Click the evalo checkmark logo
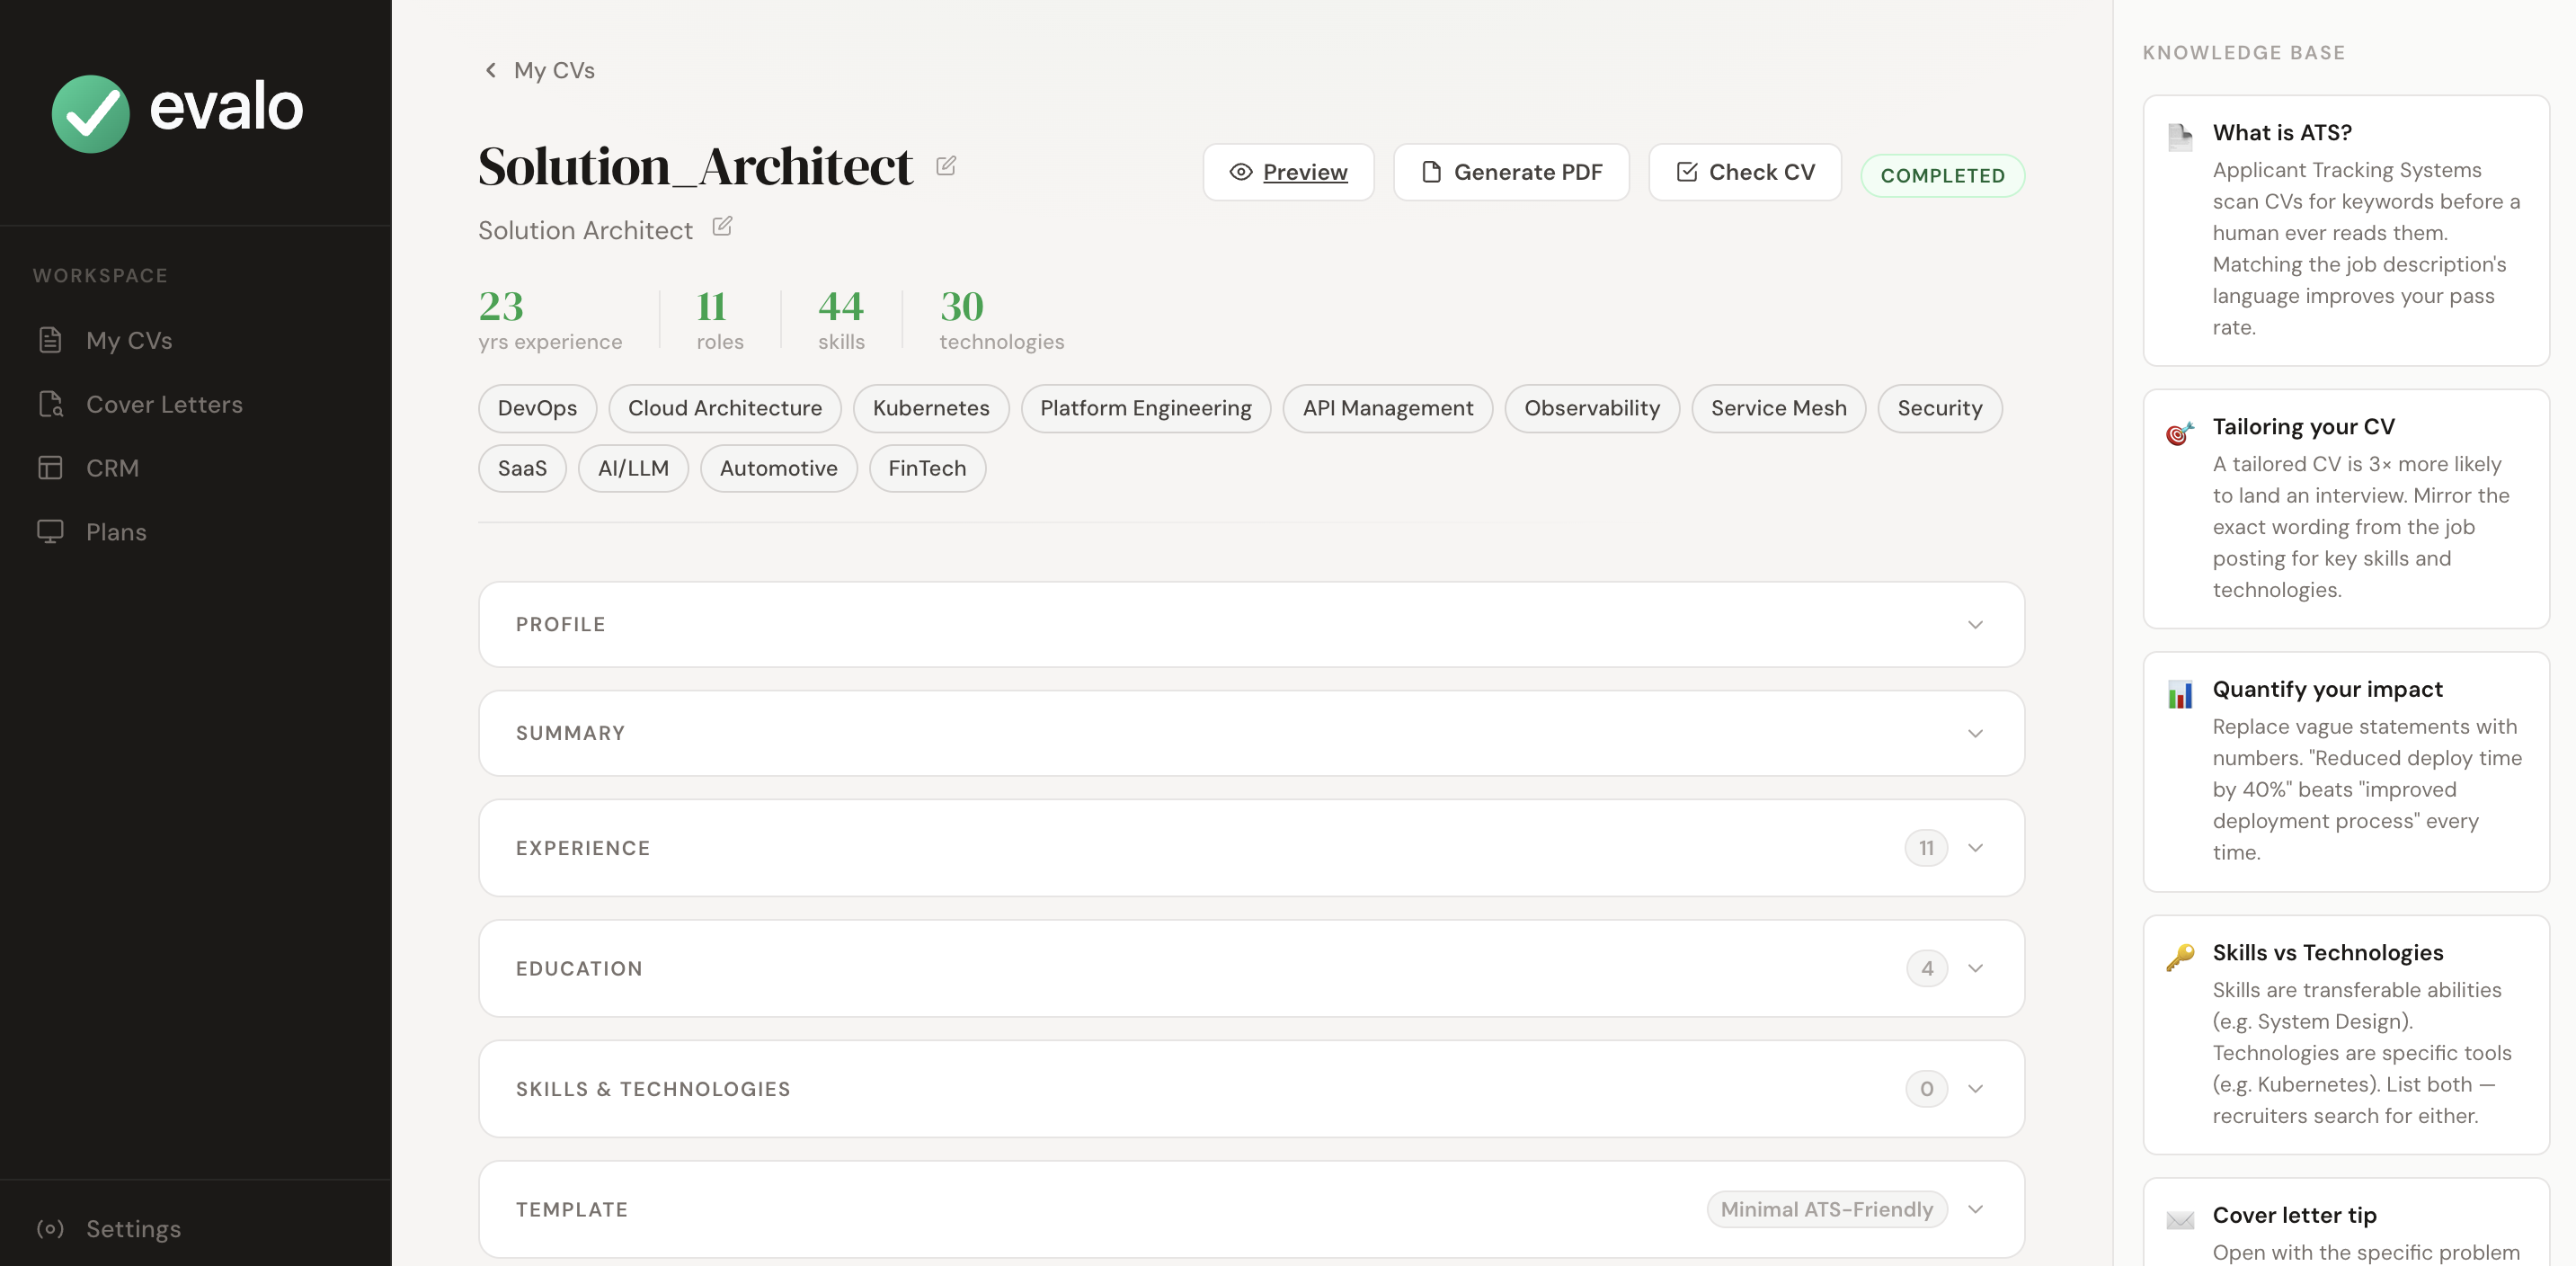 pyautogui.click(x=90, y=114)
